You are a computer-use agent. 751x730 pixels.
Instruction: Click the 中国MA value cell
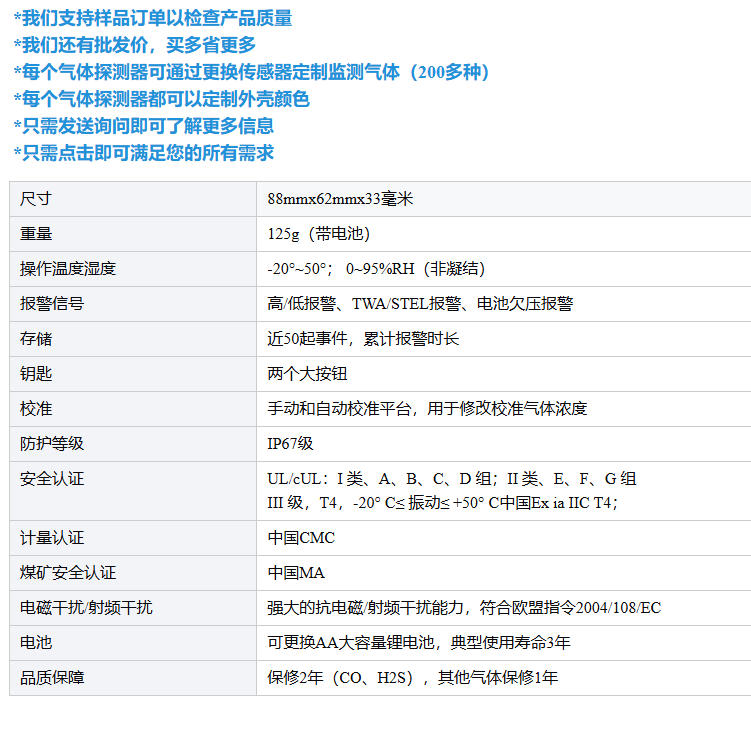[x=296, y=573]
